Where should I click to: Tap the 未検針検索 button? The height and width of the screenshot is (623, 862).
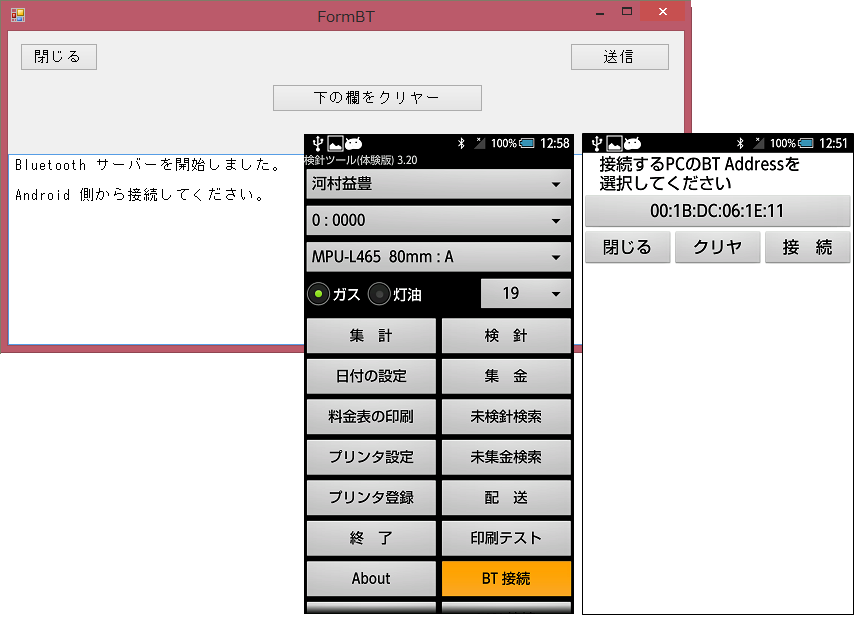point(506,417)
